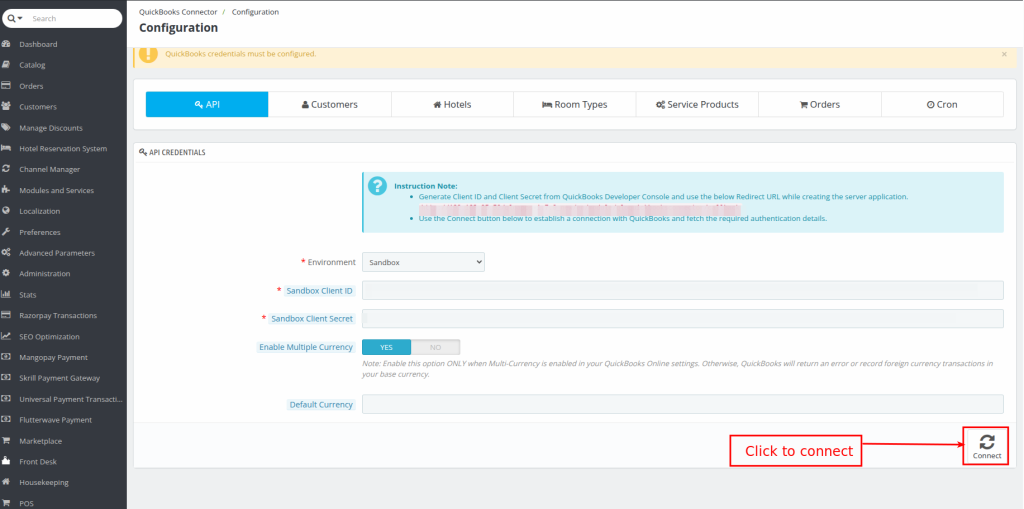The image size is (1024, 509).
Task: Set Enable Multiple Currency to NO
Action: point(436,347)
